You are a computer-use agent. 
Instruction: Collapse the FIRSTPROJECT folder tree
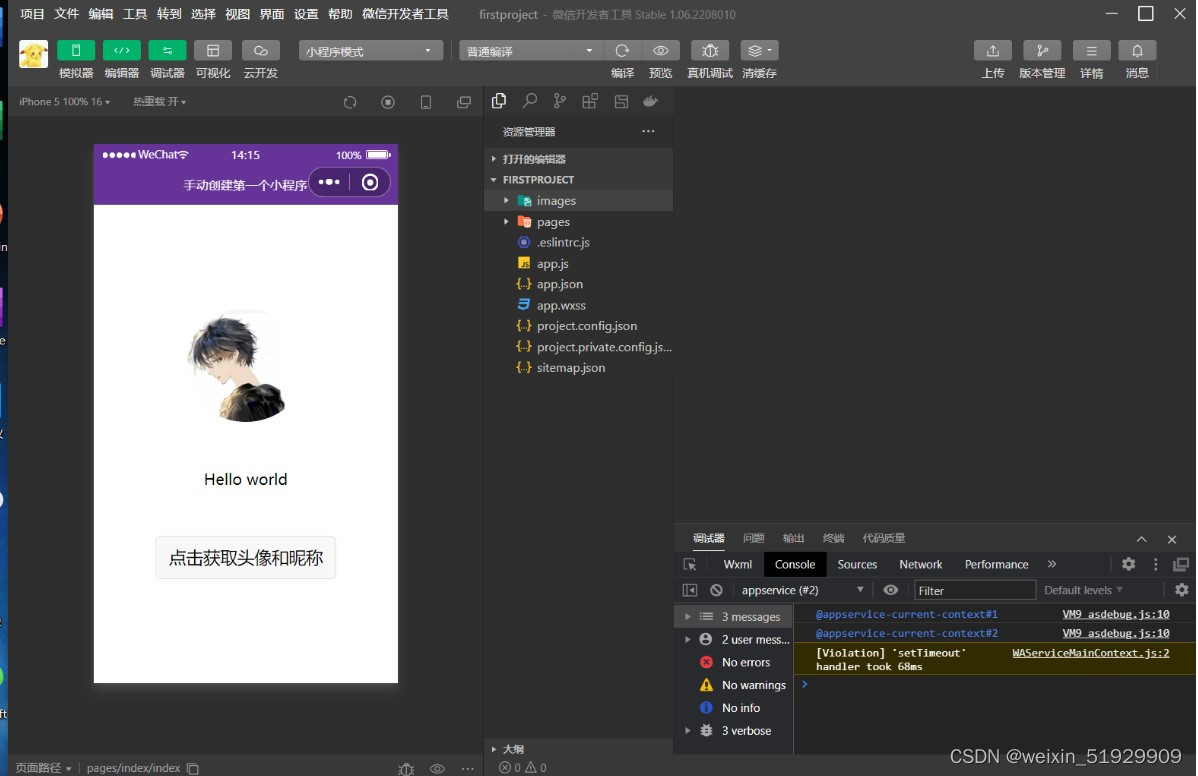coord(578,179)
